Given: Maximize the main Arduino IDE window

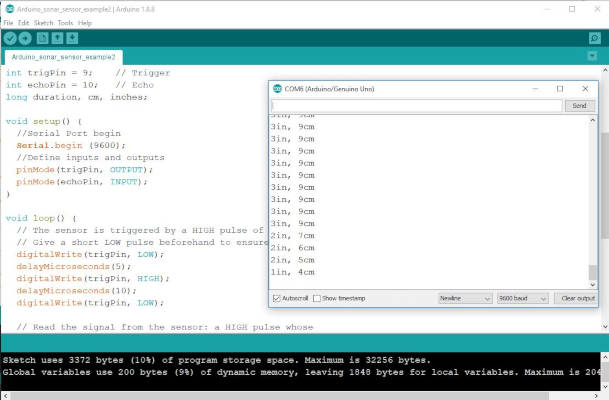Looking at the screenshot, I should tap(572, 9).
